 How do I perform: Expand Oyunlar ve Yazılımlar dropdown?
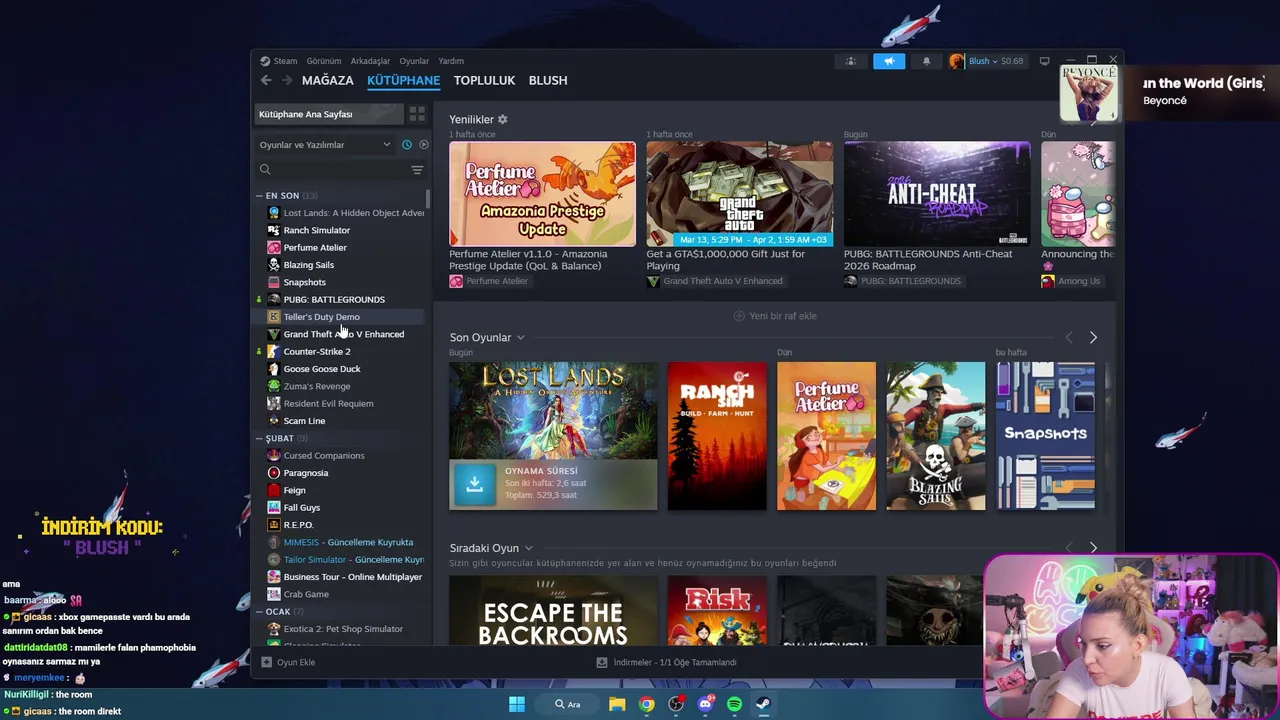[325, 145]
